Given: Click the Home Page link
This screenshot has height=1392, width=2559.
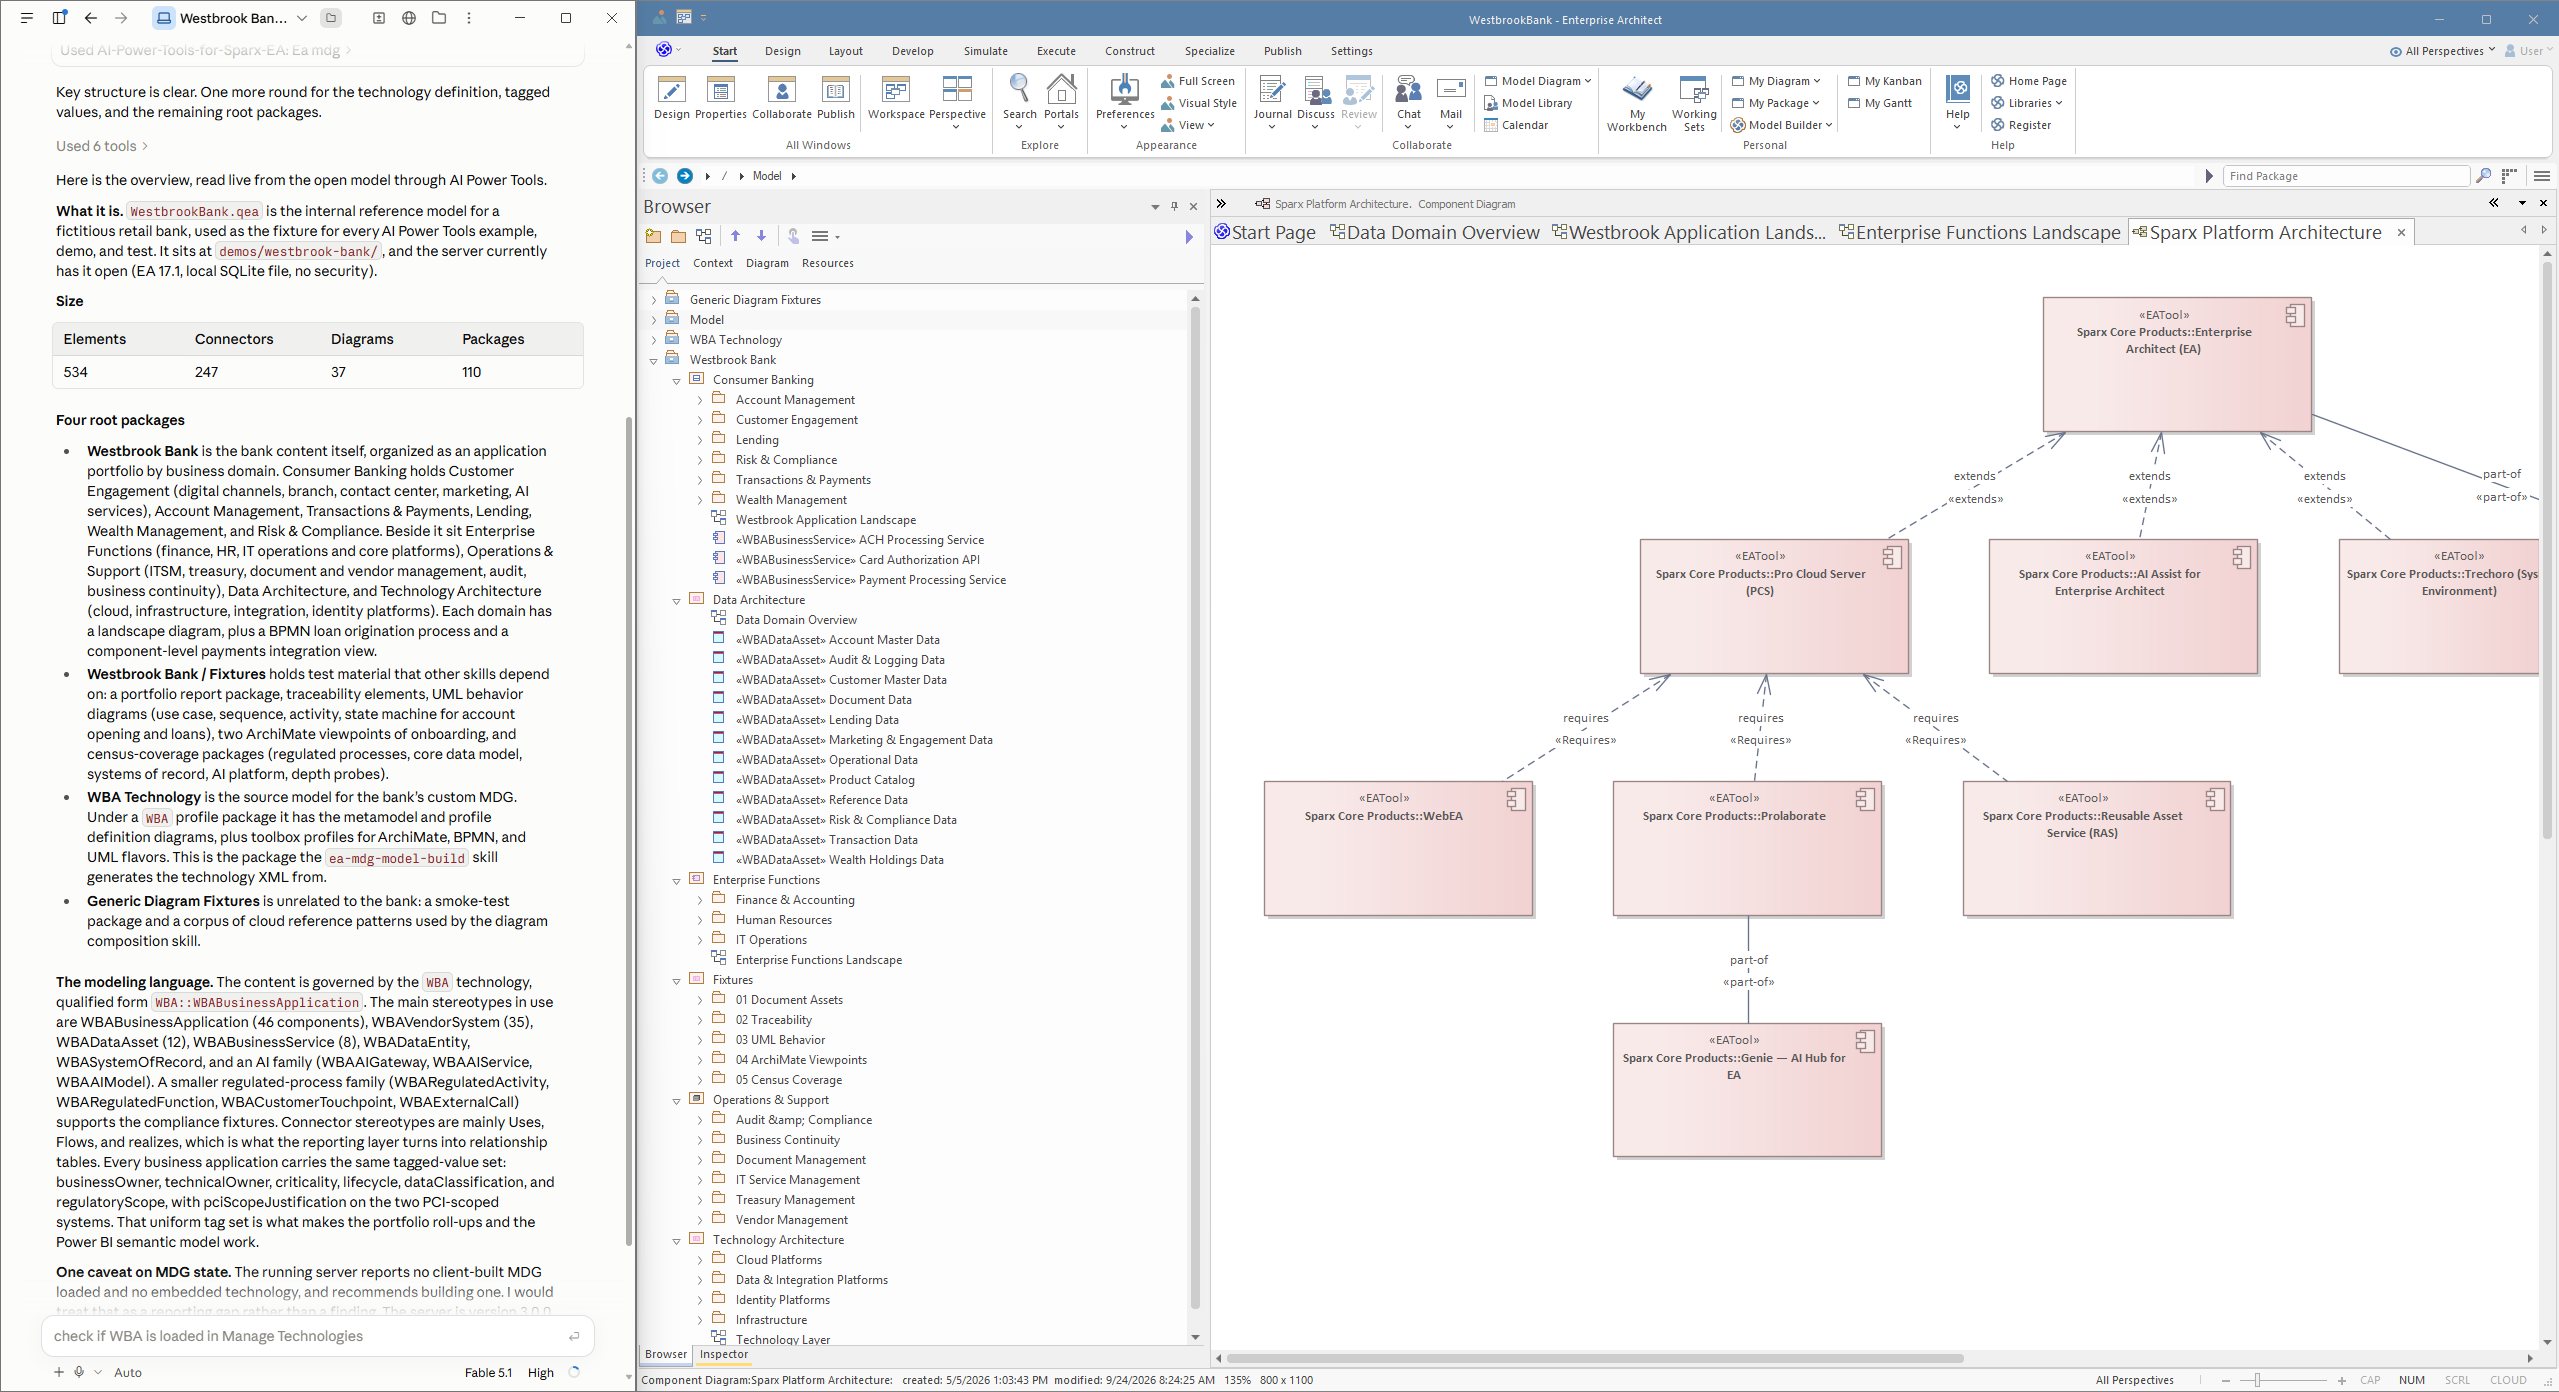Looking at the screenshot, I should pyautogui.click(x=2028, y=81).
